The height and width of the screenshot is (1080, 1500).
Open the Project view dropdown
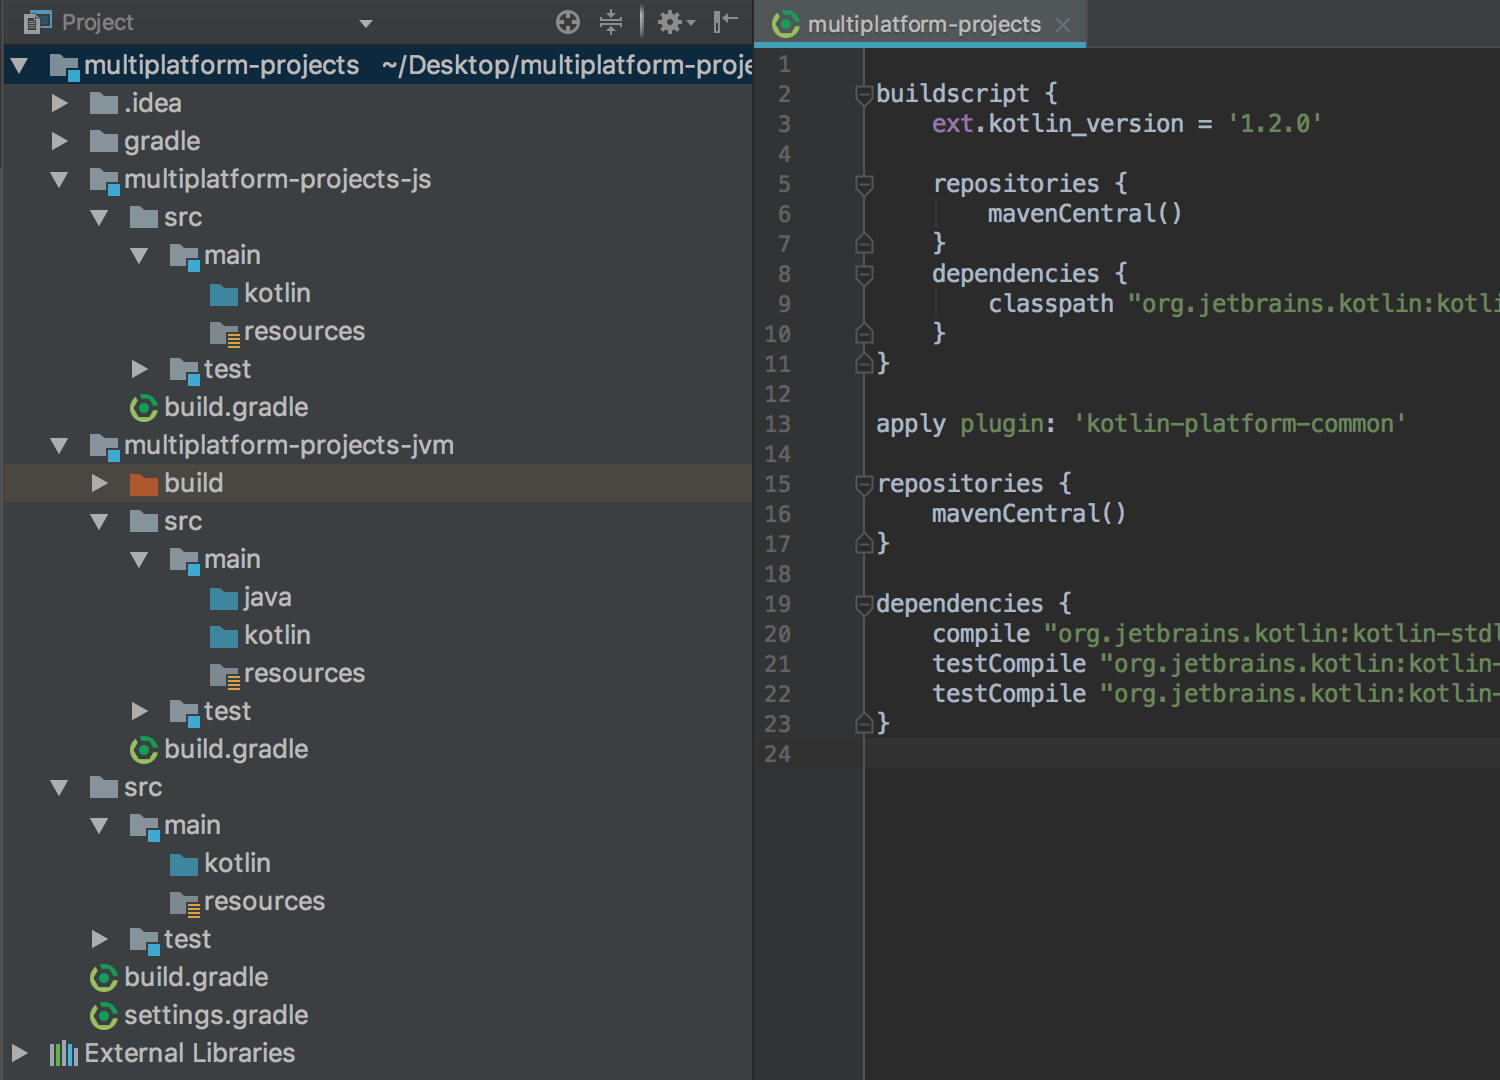[x=366, y=23]
